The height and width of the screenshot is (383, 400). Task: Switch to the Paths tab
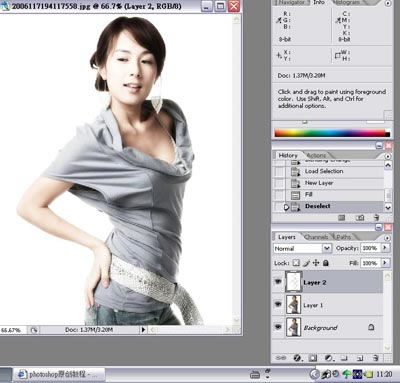point(344,237)
